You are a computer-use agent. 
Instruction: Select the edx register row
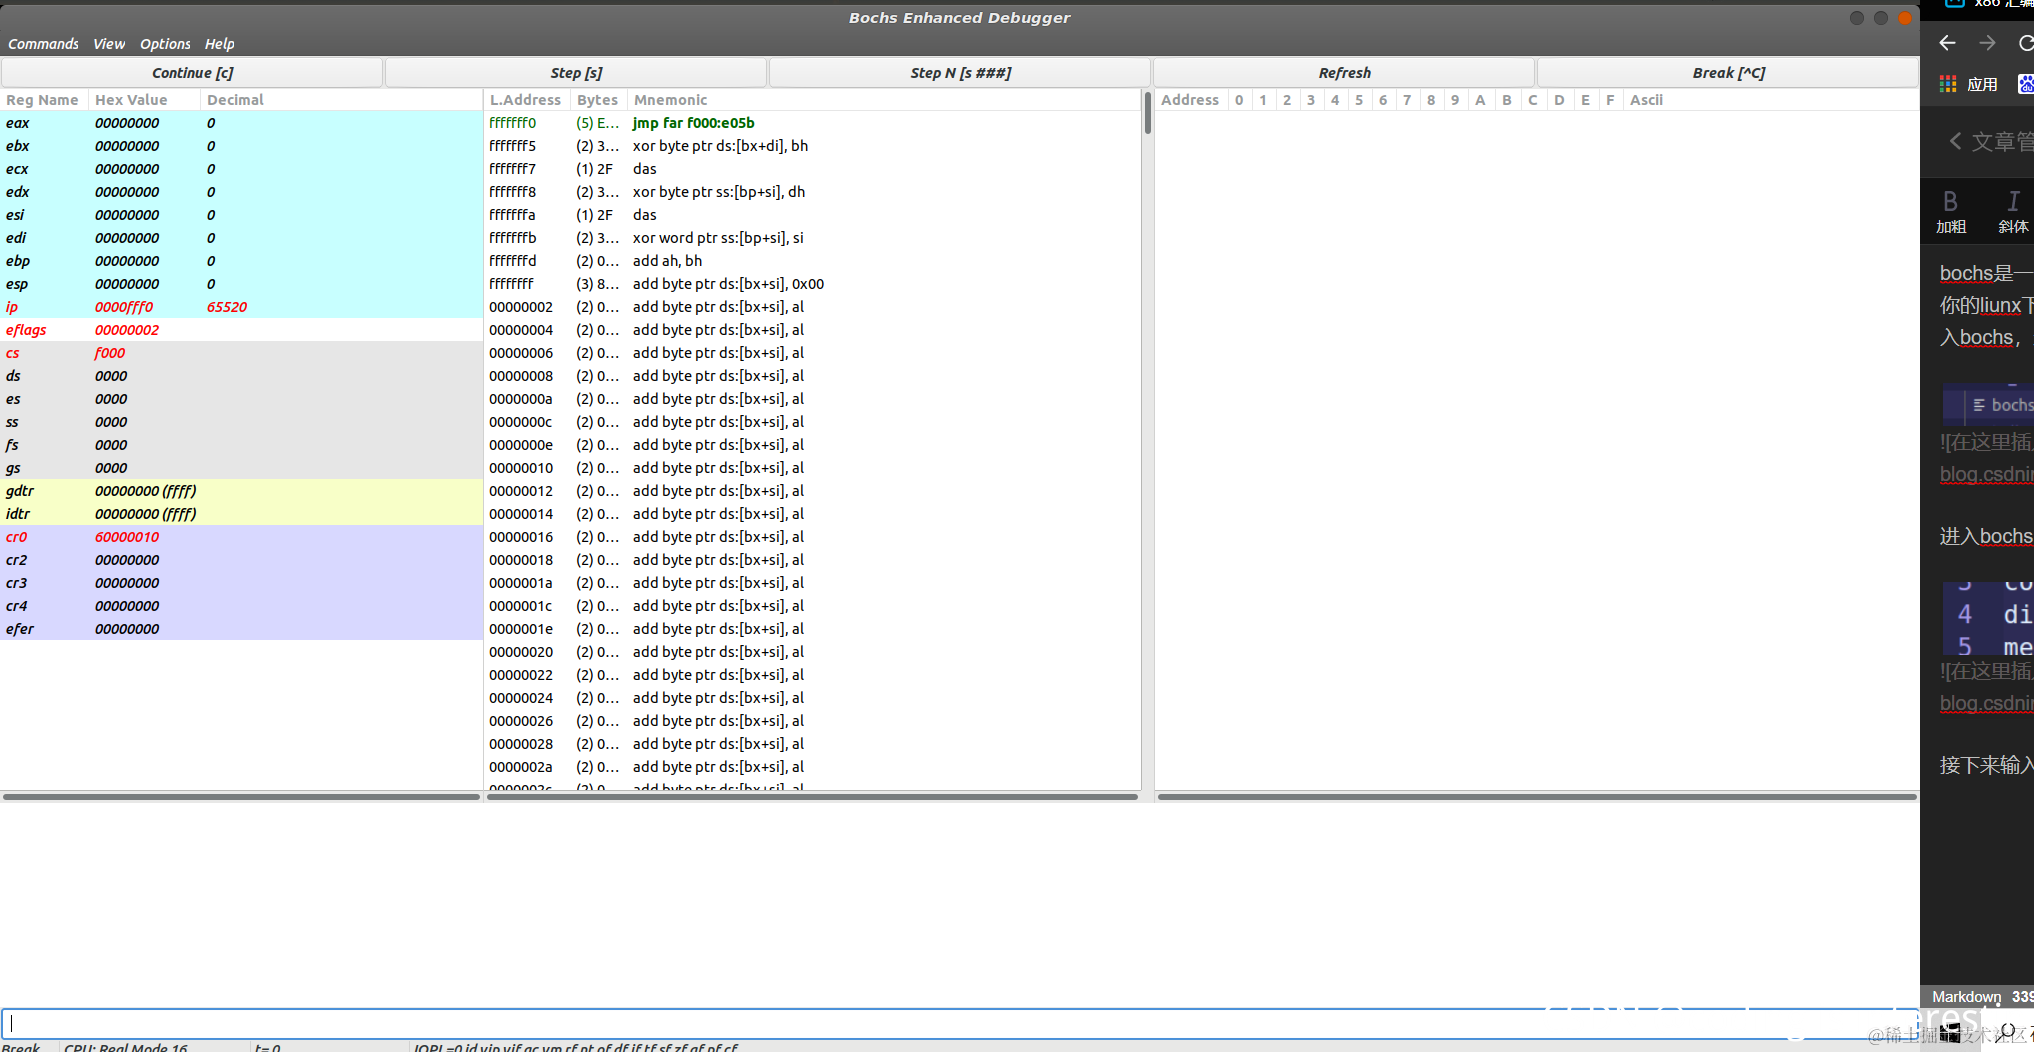241,192
